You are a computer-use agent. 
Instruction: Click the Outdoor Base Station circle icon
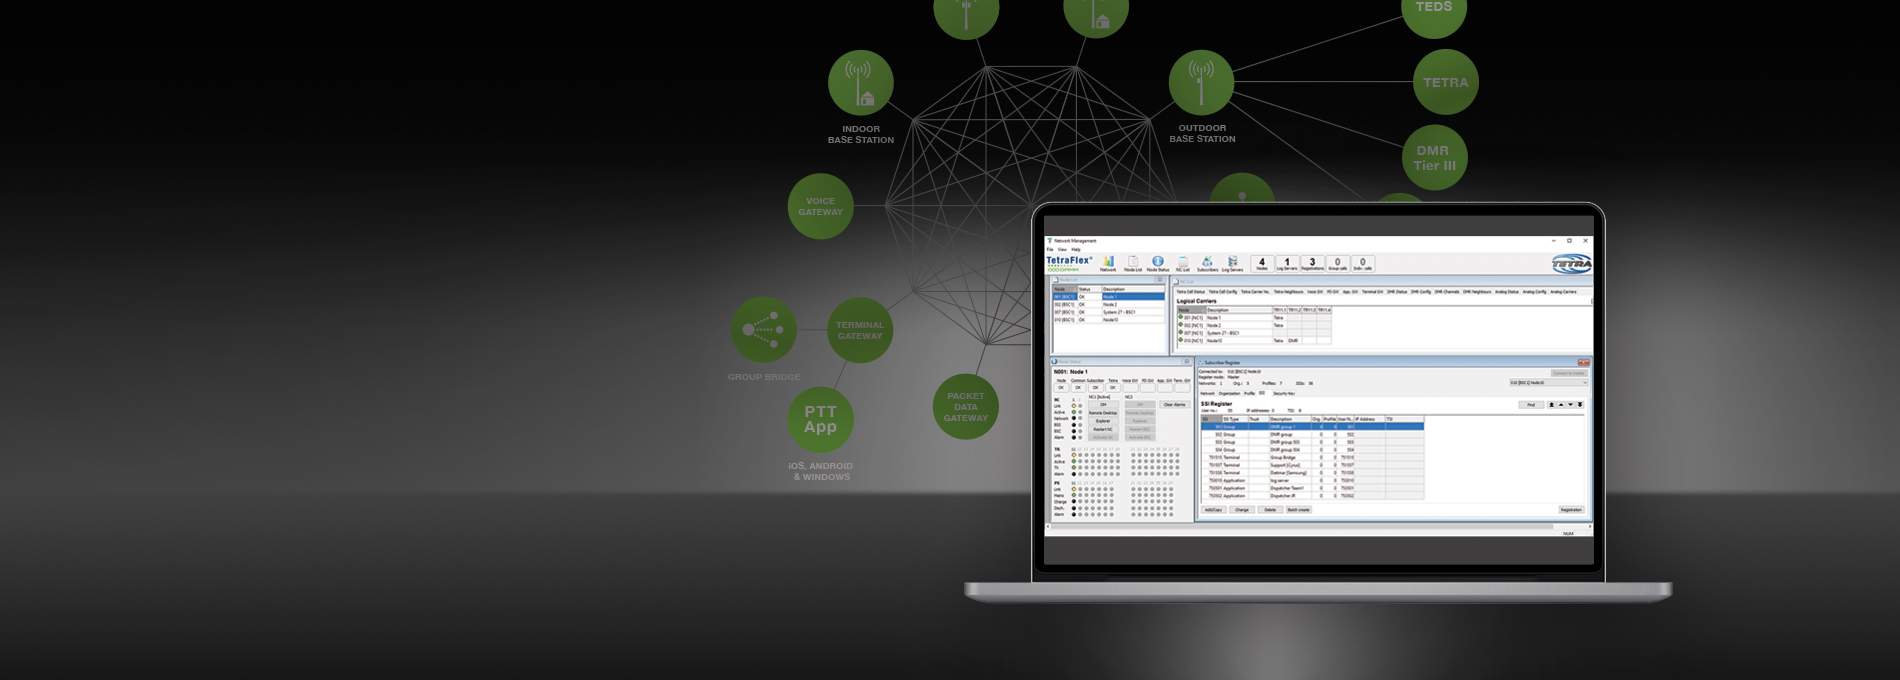coord(1201,82)
